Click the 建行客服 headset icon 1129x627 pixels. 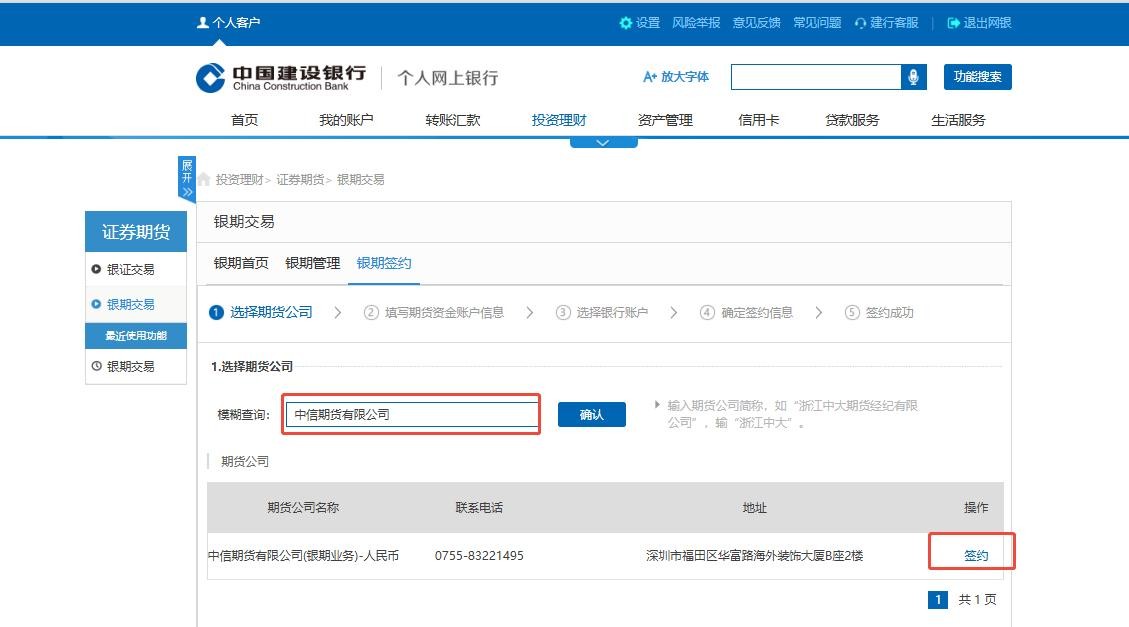[860, 23]
